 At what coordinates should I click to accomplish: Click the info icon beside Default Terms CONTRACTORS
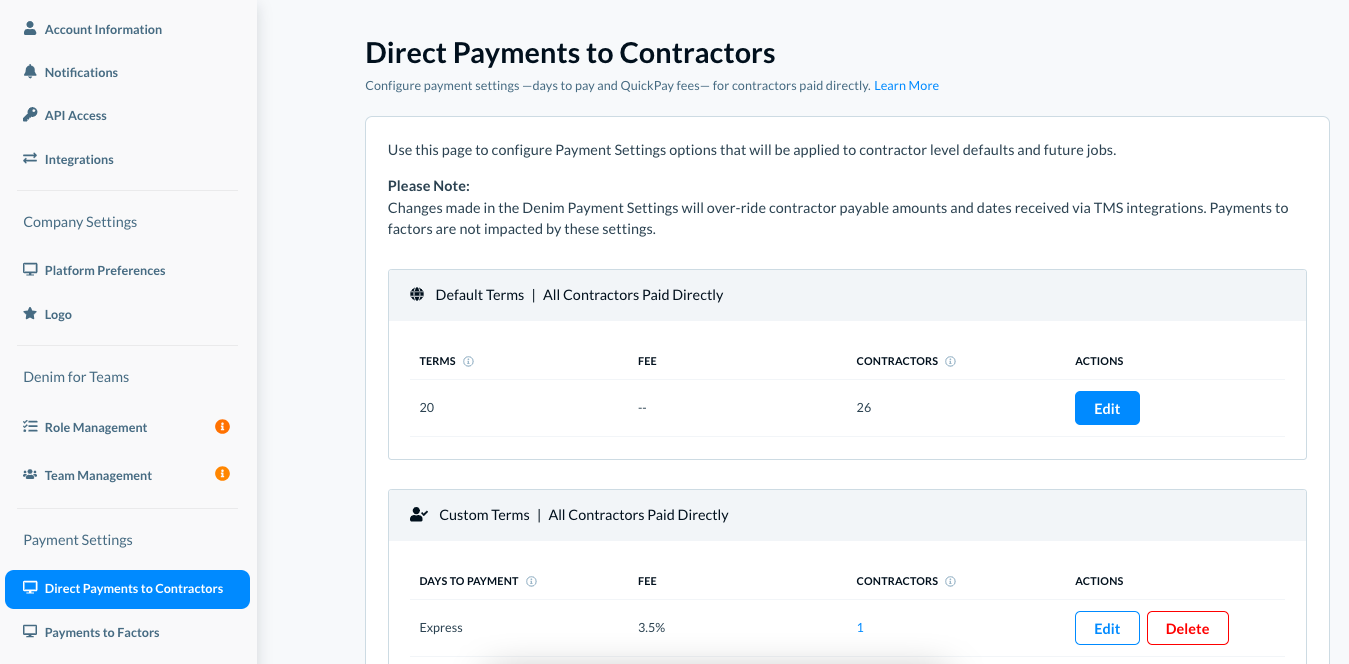(x=950, y=361)
